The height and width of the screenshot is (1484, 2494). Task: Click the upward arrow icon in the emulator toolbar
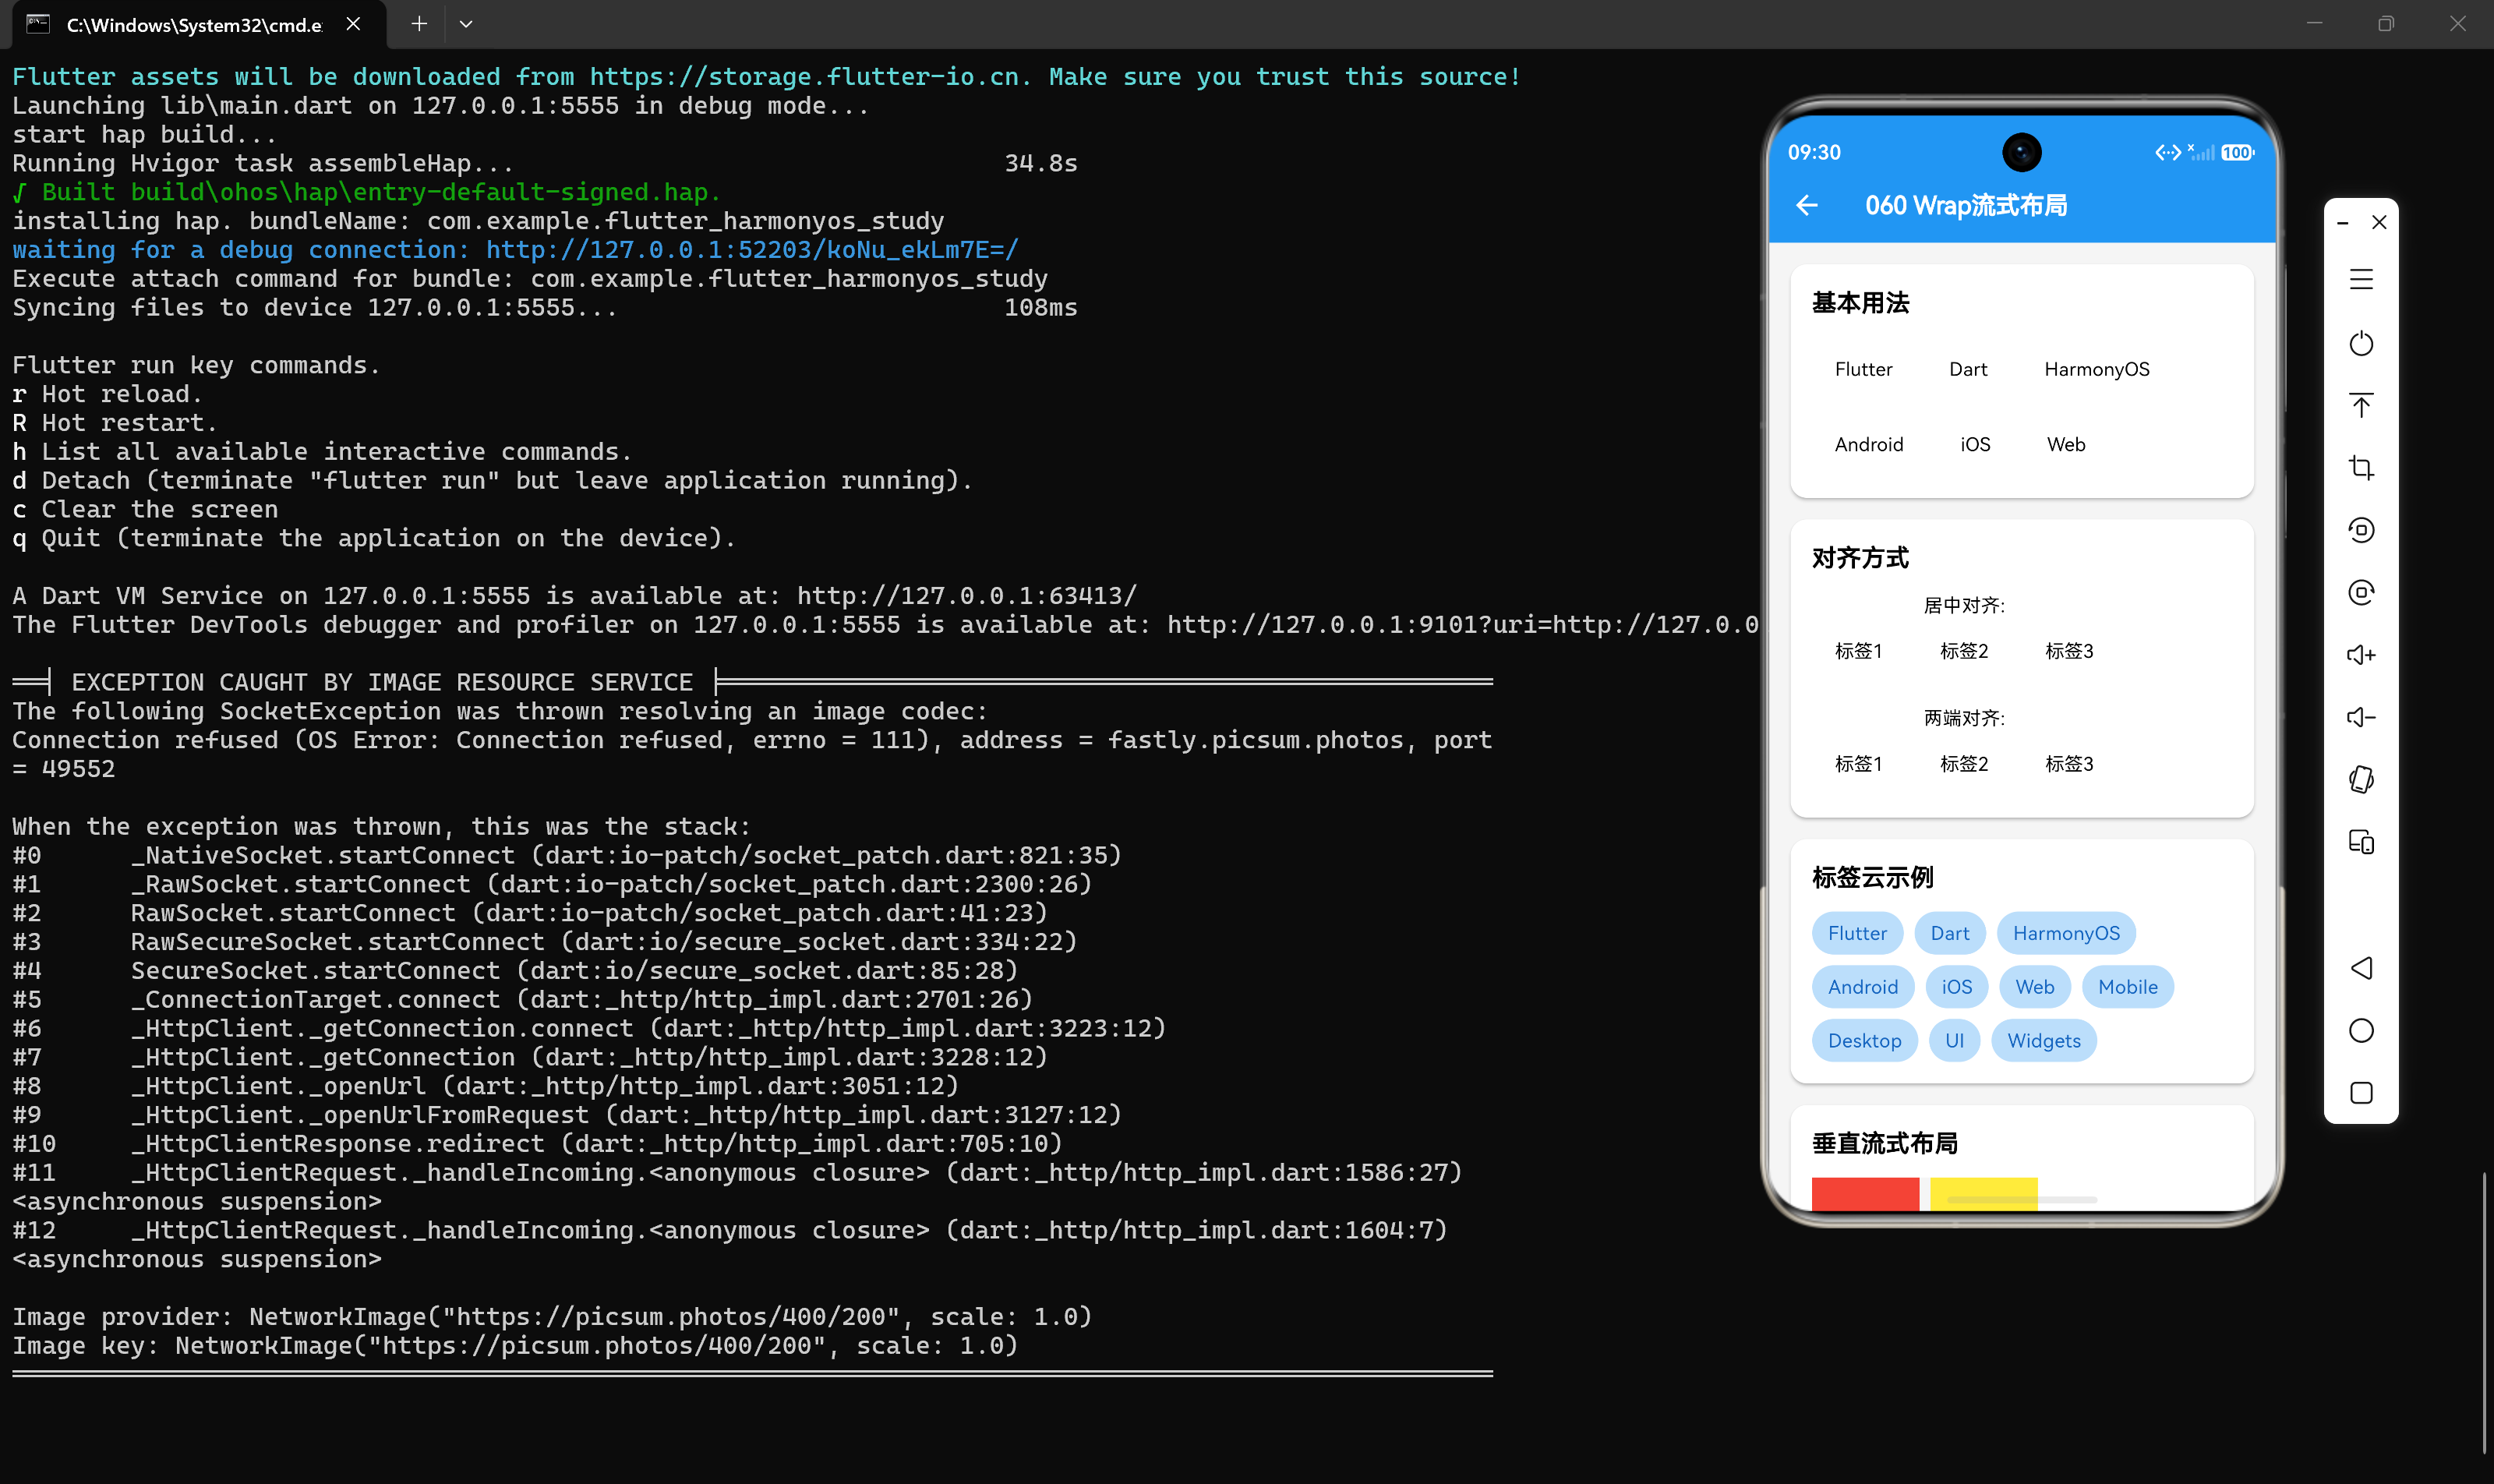tap(2361, 405)
